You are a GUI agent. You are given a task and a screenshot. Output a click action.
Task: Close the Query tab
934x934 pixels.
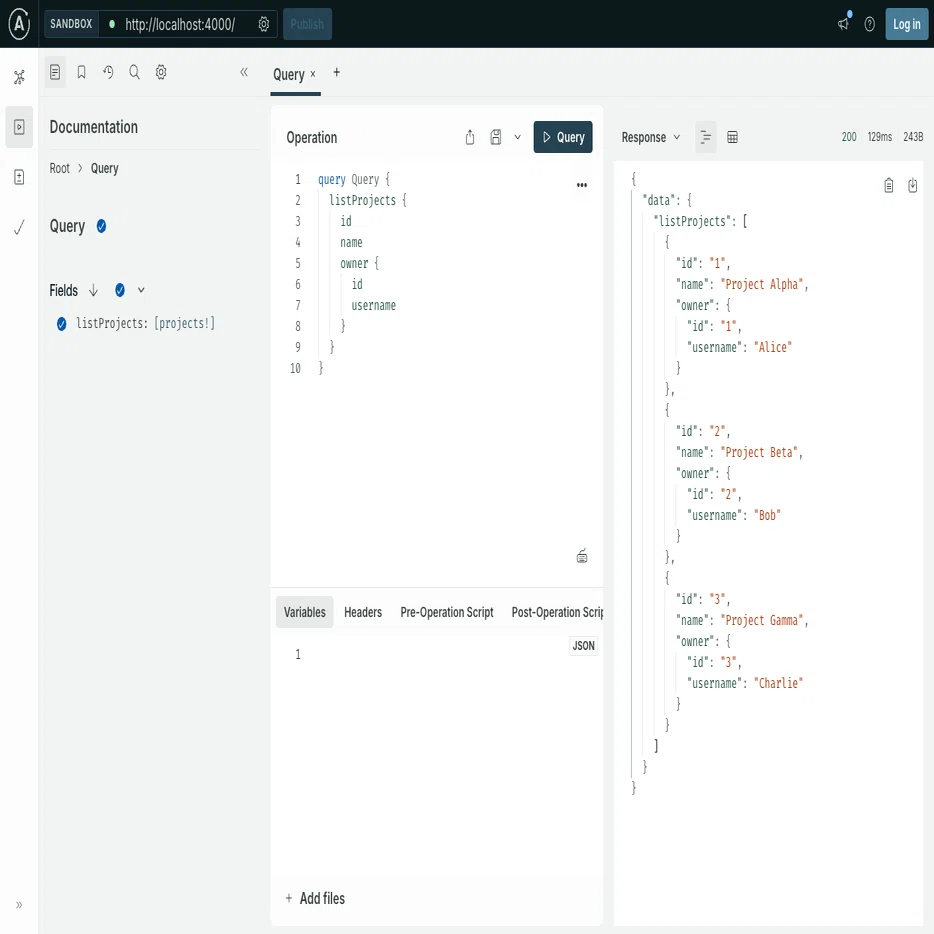pos(313,74)
